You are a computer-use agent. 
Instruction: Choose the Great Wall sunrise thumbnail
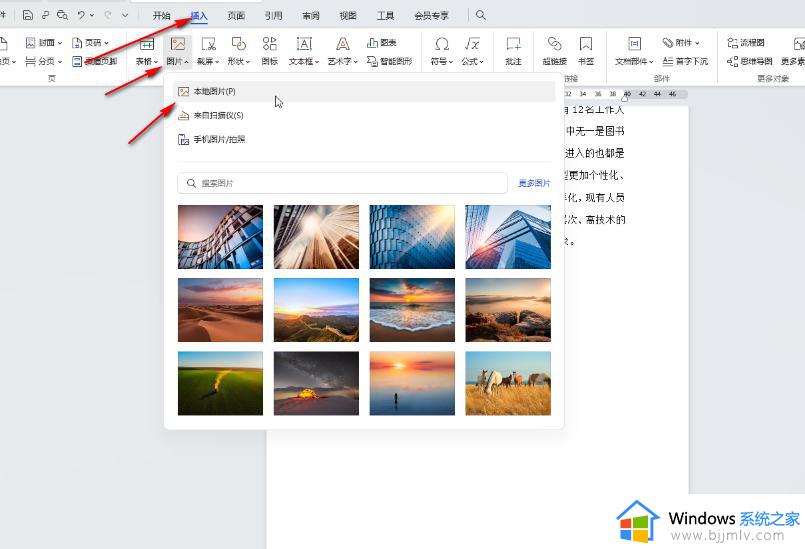316,310
